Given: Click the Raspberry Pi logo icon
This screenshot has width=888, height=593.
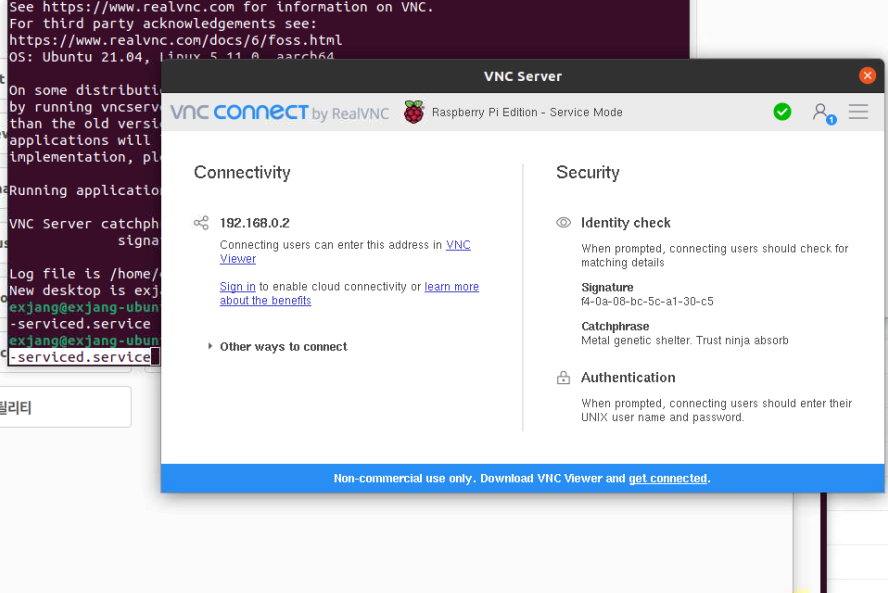Looking at the screenshot, I should (x=414, y=112).
